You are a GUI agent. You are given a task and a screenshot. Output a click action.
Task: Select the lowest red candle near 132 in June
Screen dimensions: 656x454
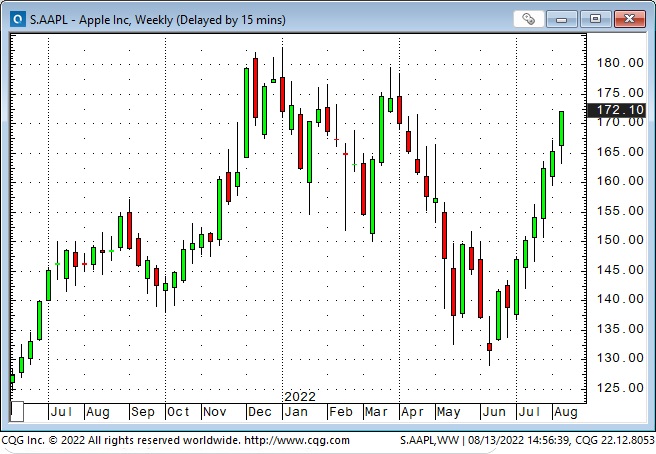click(x=489, y=347)
